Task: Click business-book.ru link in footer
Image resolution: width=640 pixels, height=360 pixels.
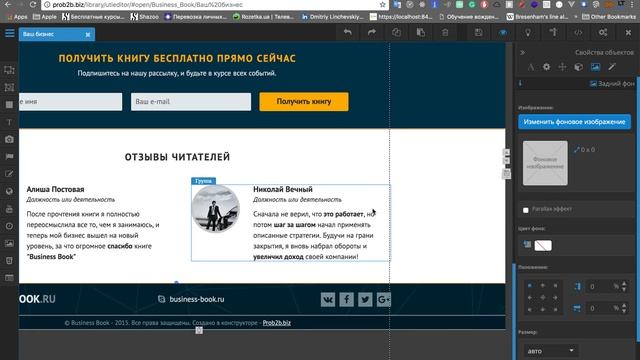Action: point(197,299)
